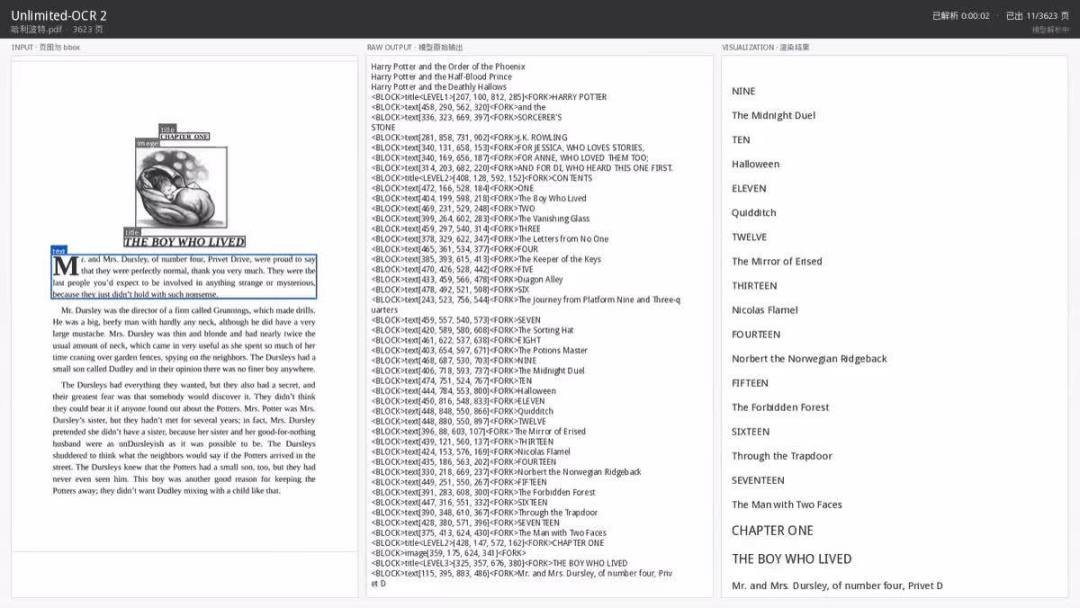The width and height of the screenshot is (1080, 608).
Task: Click the 'Harry Potter and the Half-Blood Prince' line
Action: point(441,77)
